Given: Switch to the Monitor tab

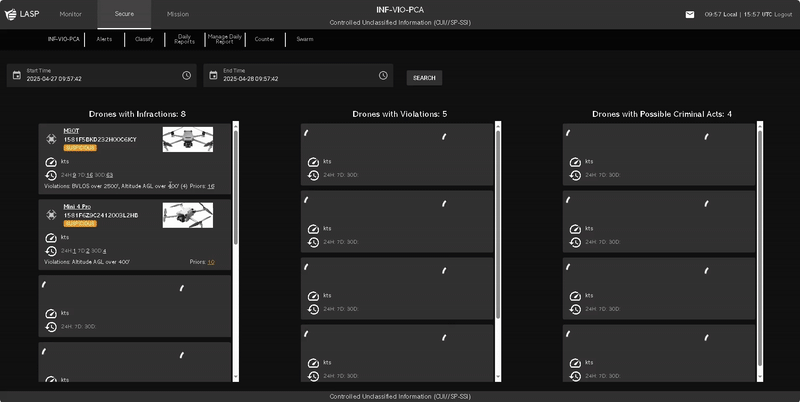Looking at the screenshot, I should point(70,14).
